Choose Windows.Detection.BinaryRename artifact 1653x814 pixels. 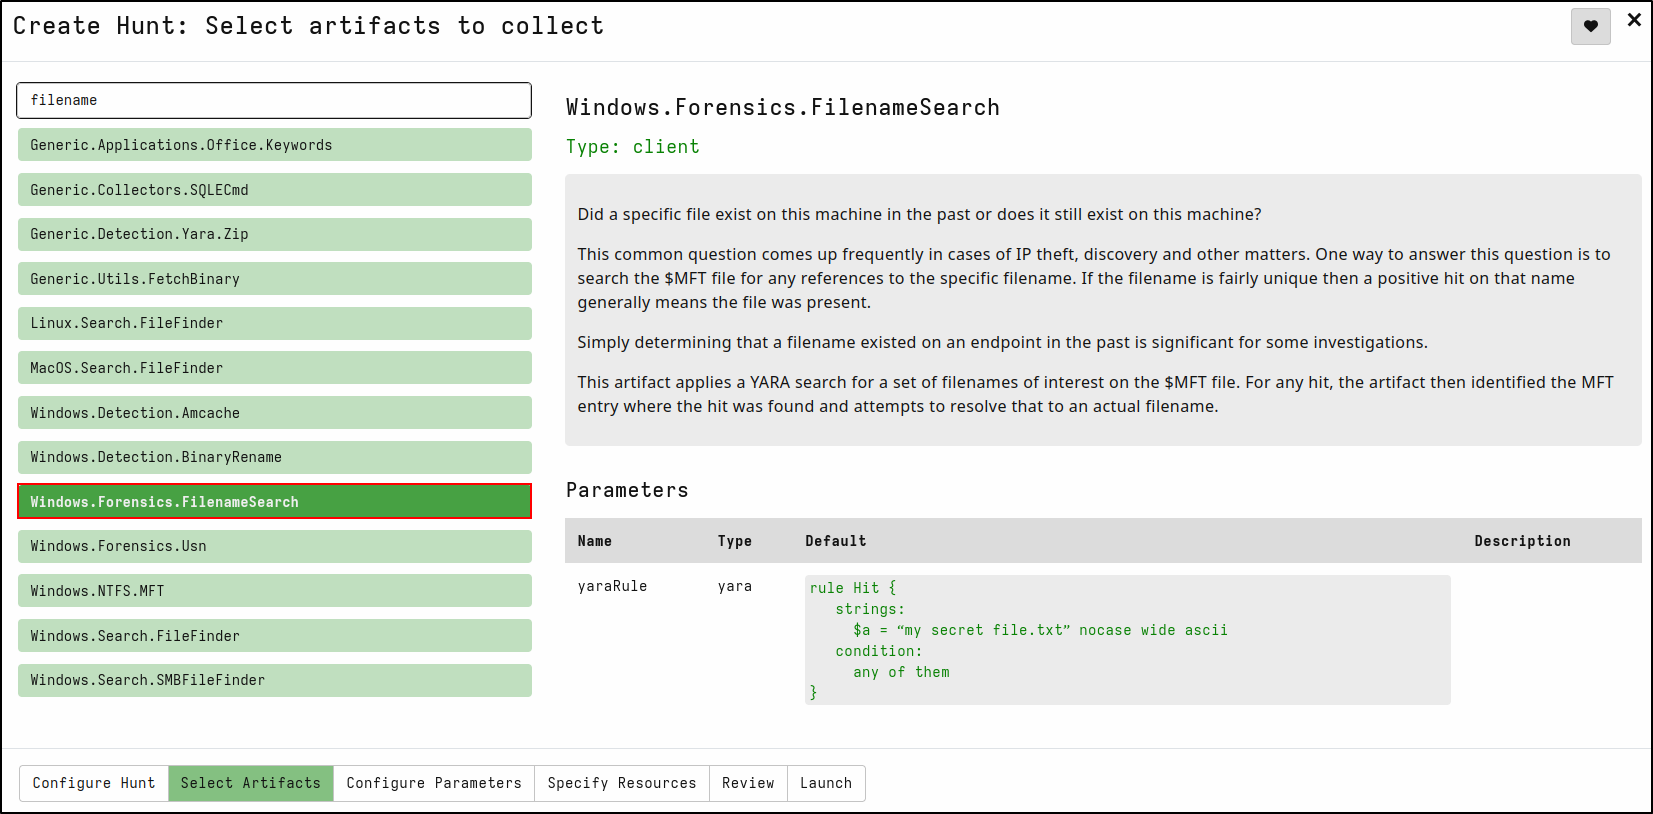point(274,457)
